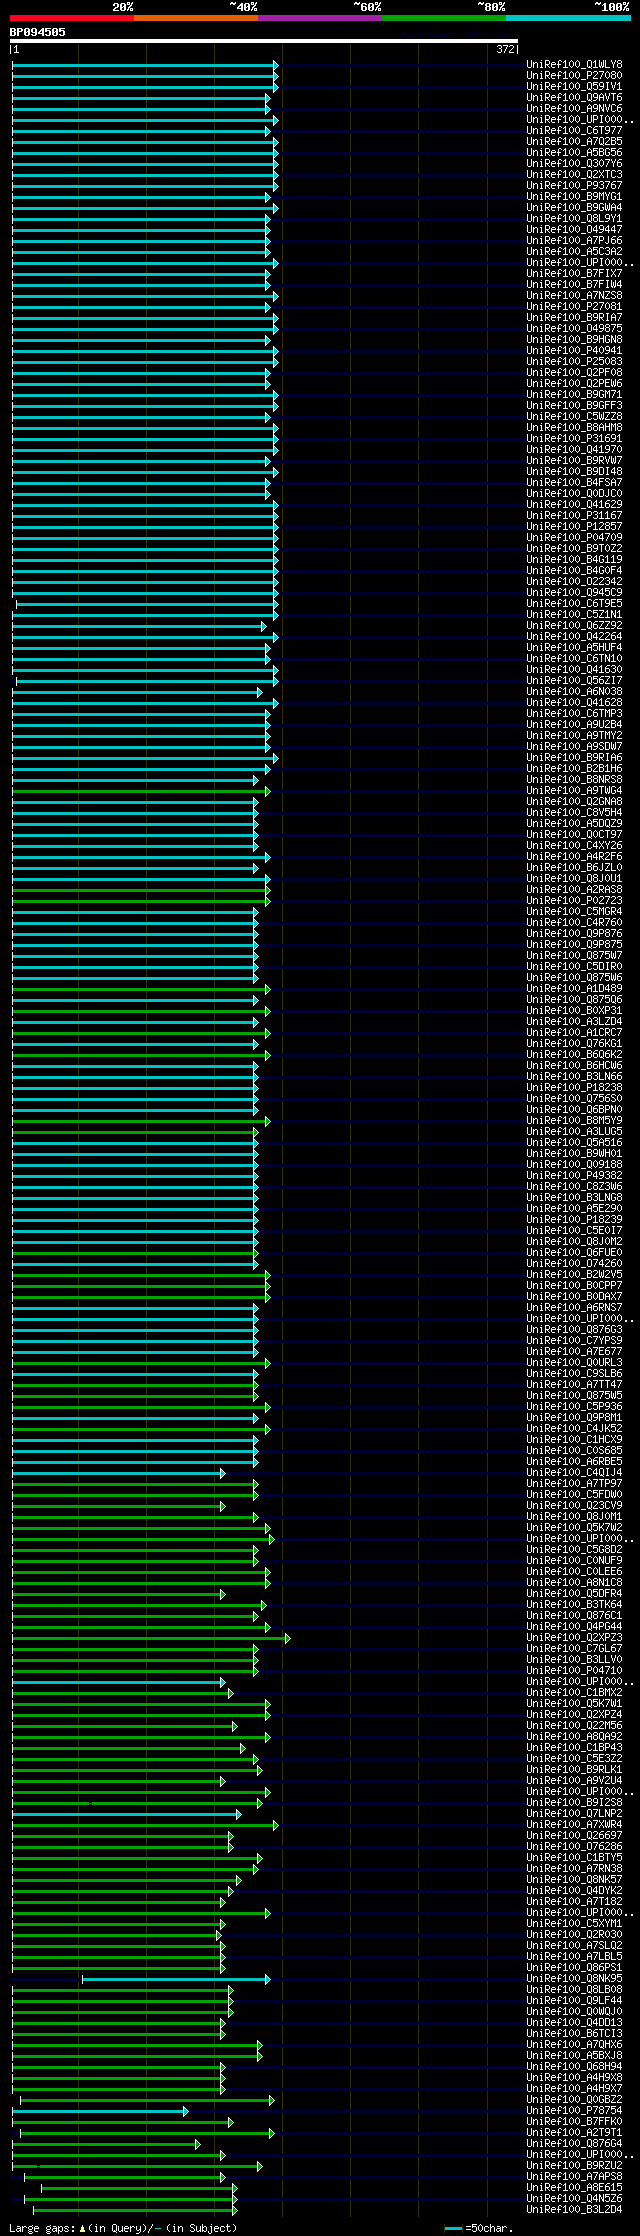
Task: Open hit UniRef100_P27080
Action: click(574, 76)
